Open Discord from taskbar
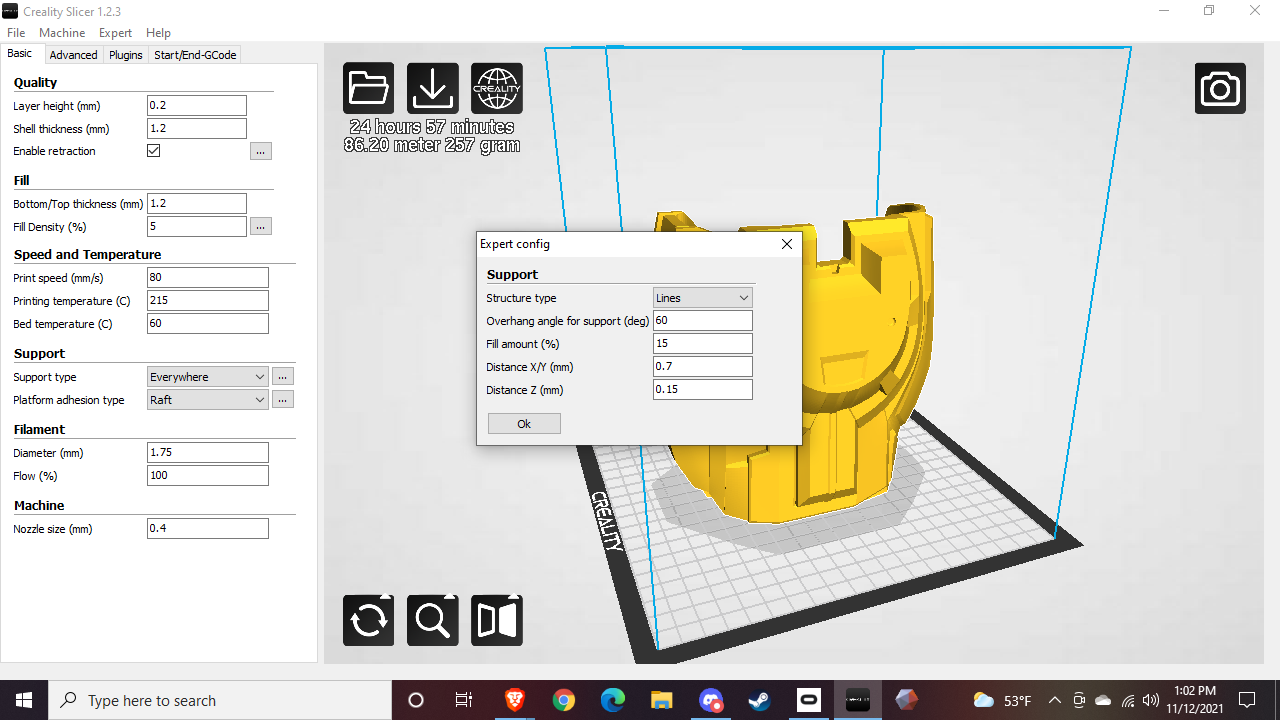 tap(711, 700)
